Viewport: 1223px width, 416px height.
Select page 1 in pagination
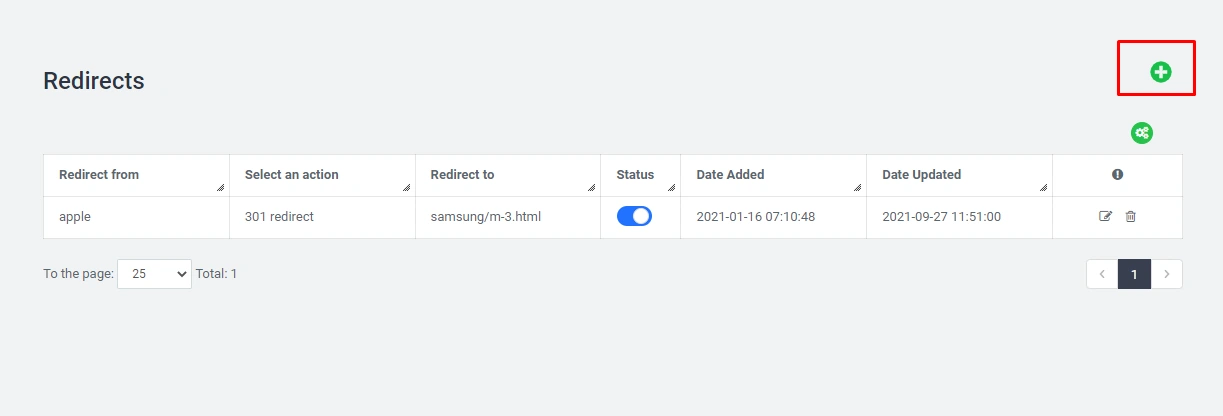click(1134, 274)
